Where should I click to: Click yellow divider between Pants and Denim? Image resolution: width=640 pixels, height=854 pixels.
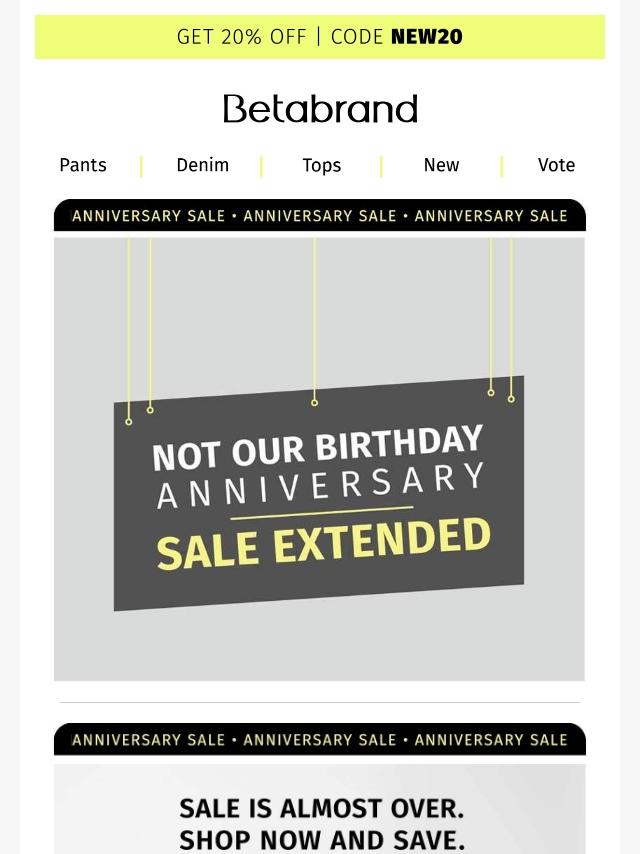click(x=141, y=167)
